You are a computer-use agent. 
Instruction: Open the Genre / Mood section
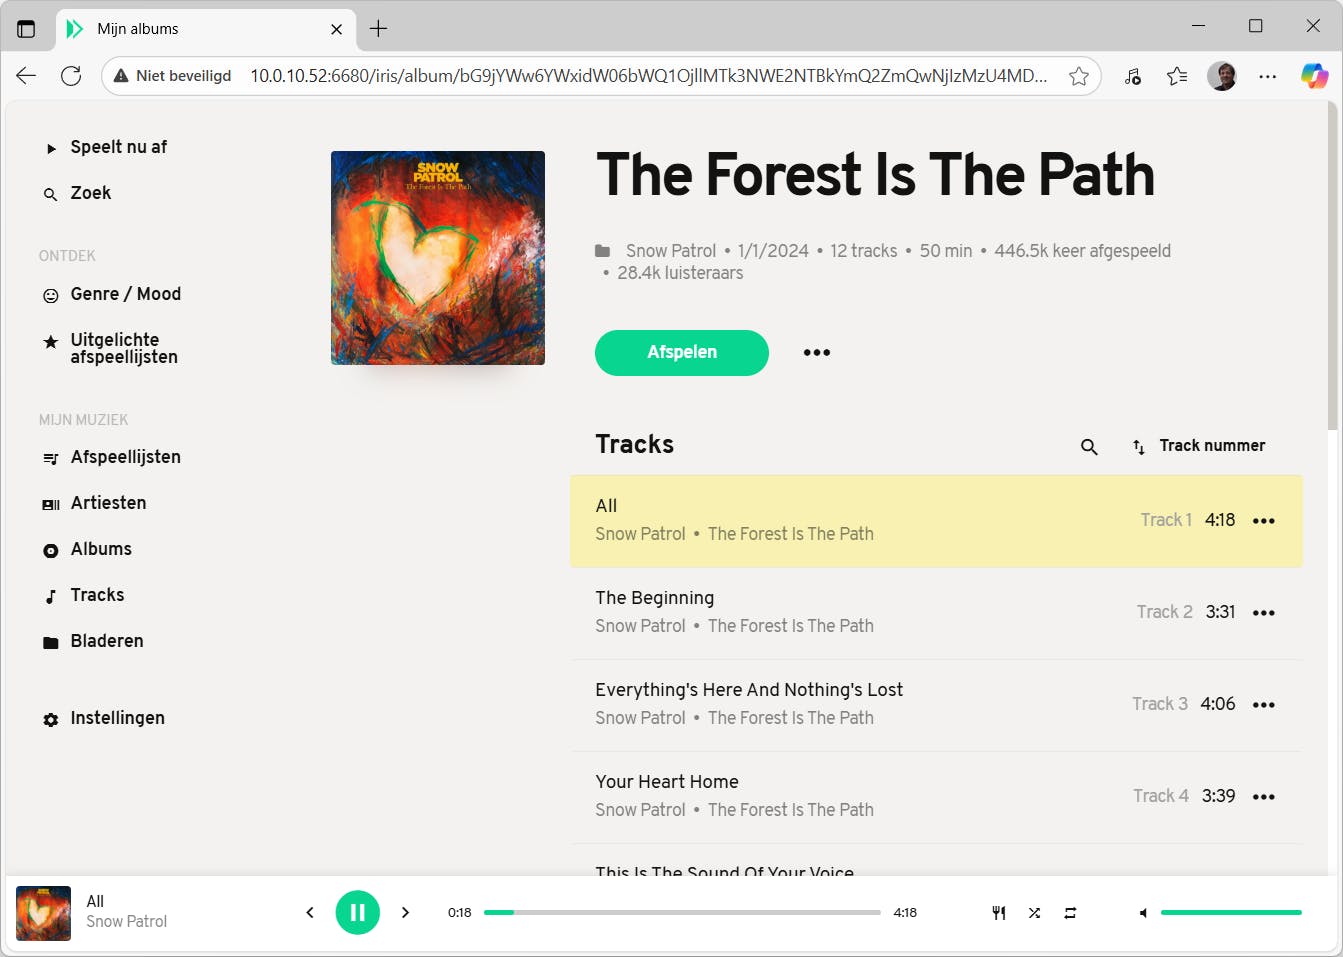point(125,294)
